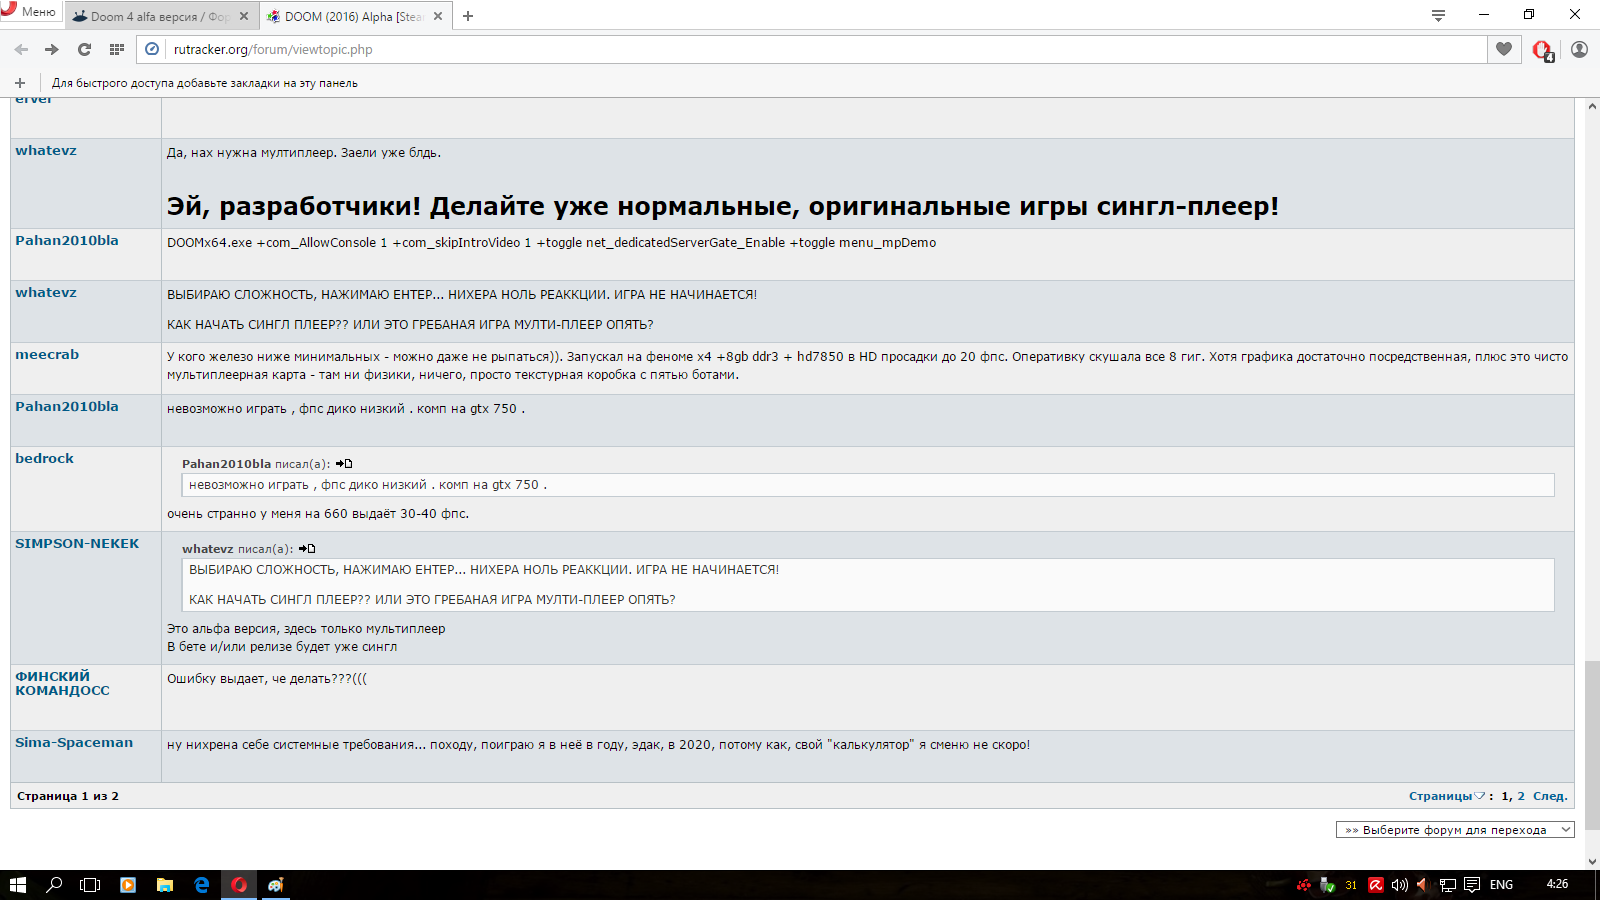Open the adblocker extension icon
This screenshot has width=1600, height=900.
(1542, 50)
